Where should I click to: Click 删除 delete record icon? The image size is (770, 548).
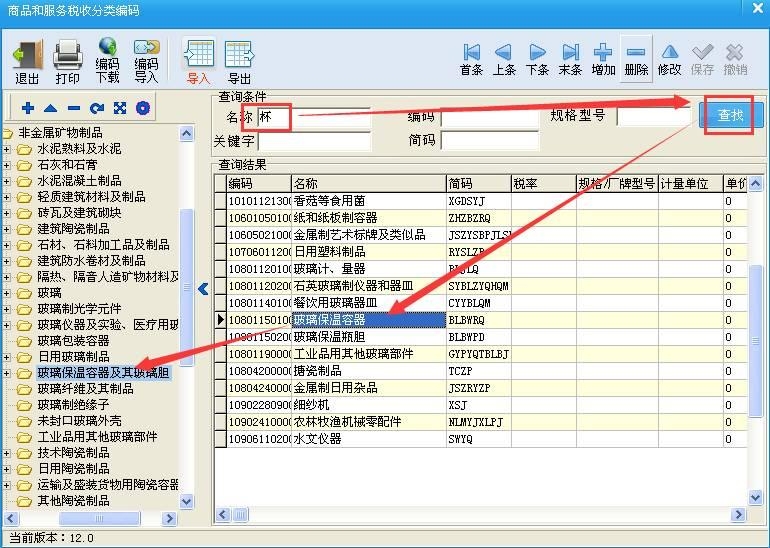tap(636, 59)
